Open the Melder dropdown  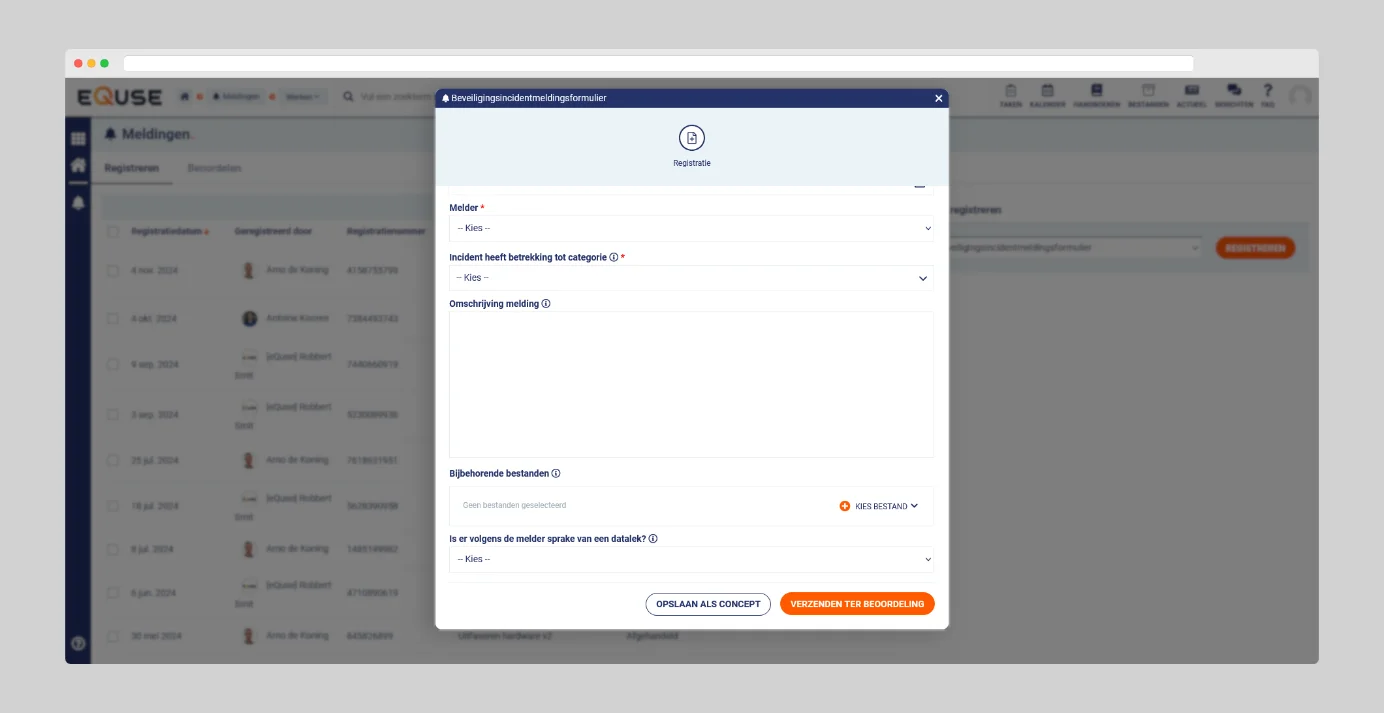coord(691,229)
